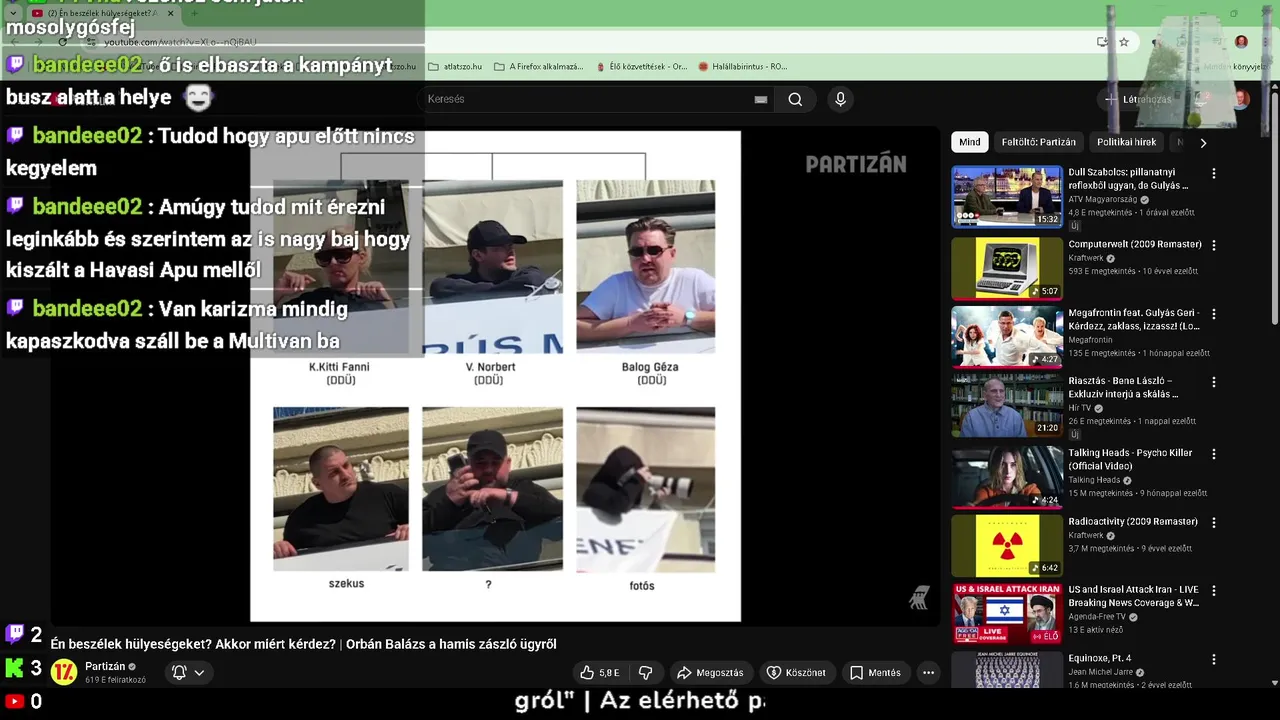Viewport: 1280px width, 720px height.
Task: Select the Politikai hírek chip
Action: (x=1126, y=142)
